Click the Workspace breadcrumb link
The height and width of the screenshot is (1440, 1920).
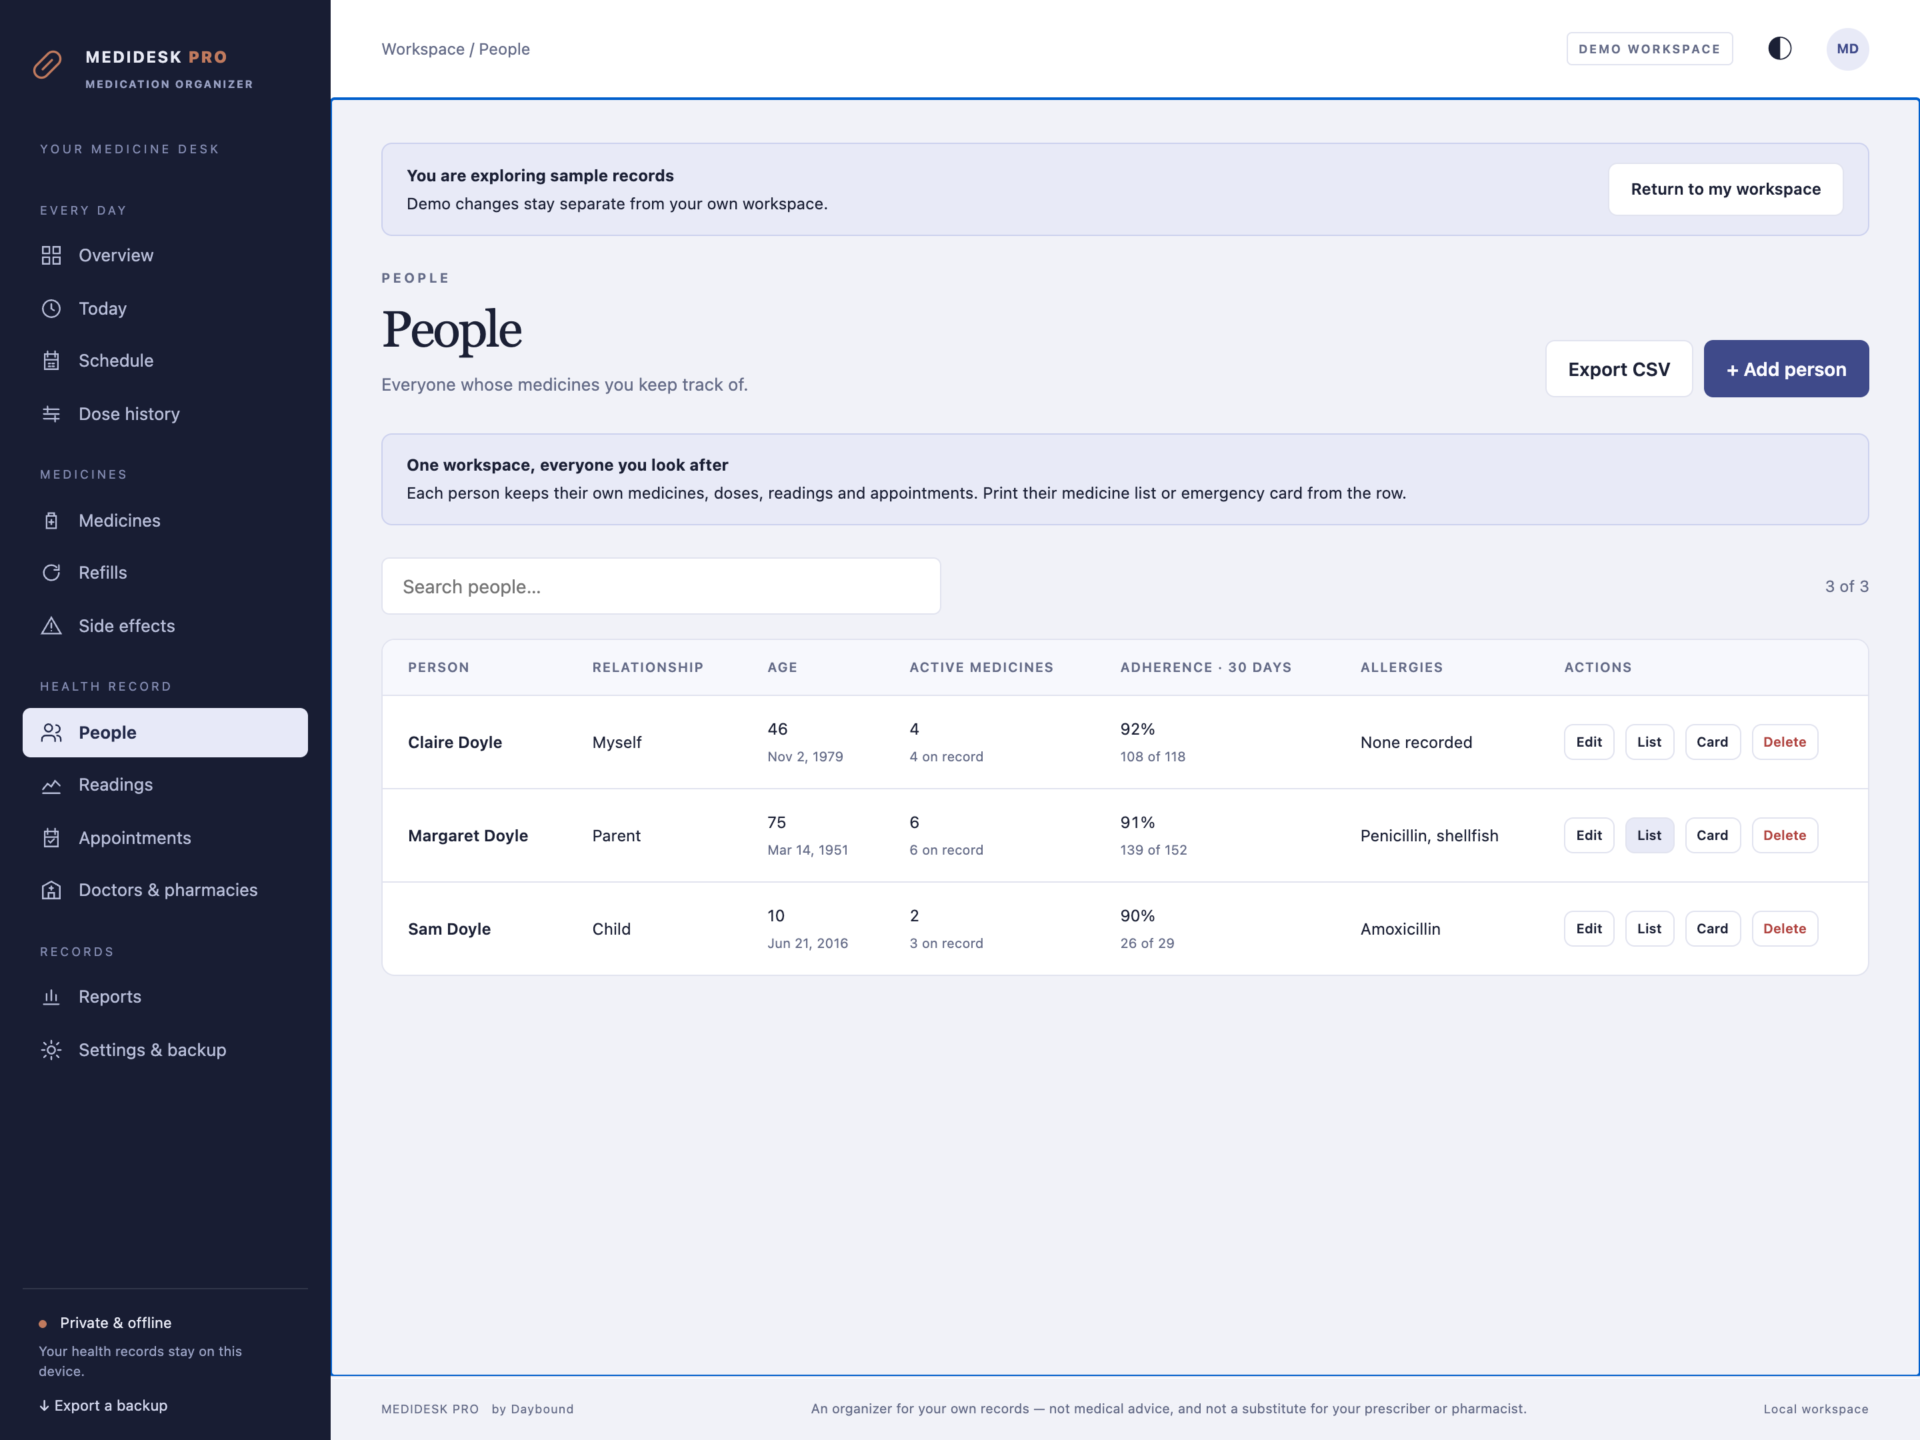(423, 49)
